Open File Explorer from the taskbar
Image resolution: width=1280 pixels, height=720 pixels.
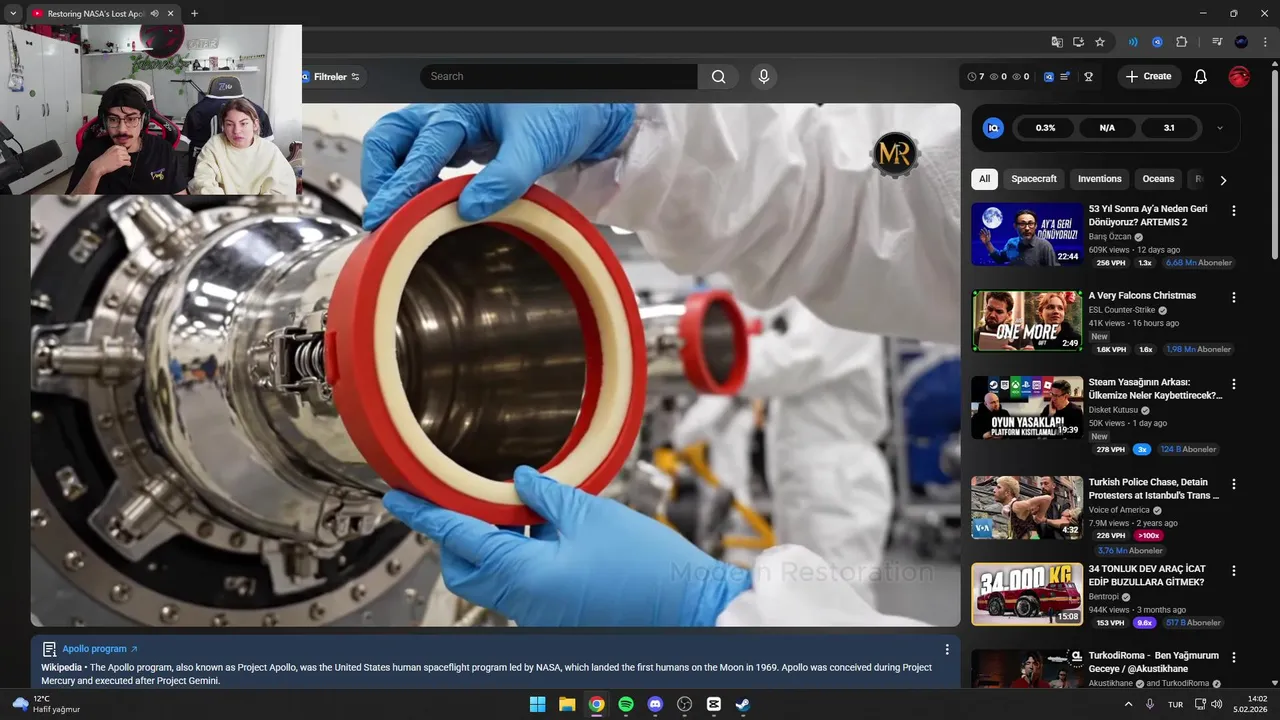tap(567, 704)
